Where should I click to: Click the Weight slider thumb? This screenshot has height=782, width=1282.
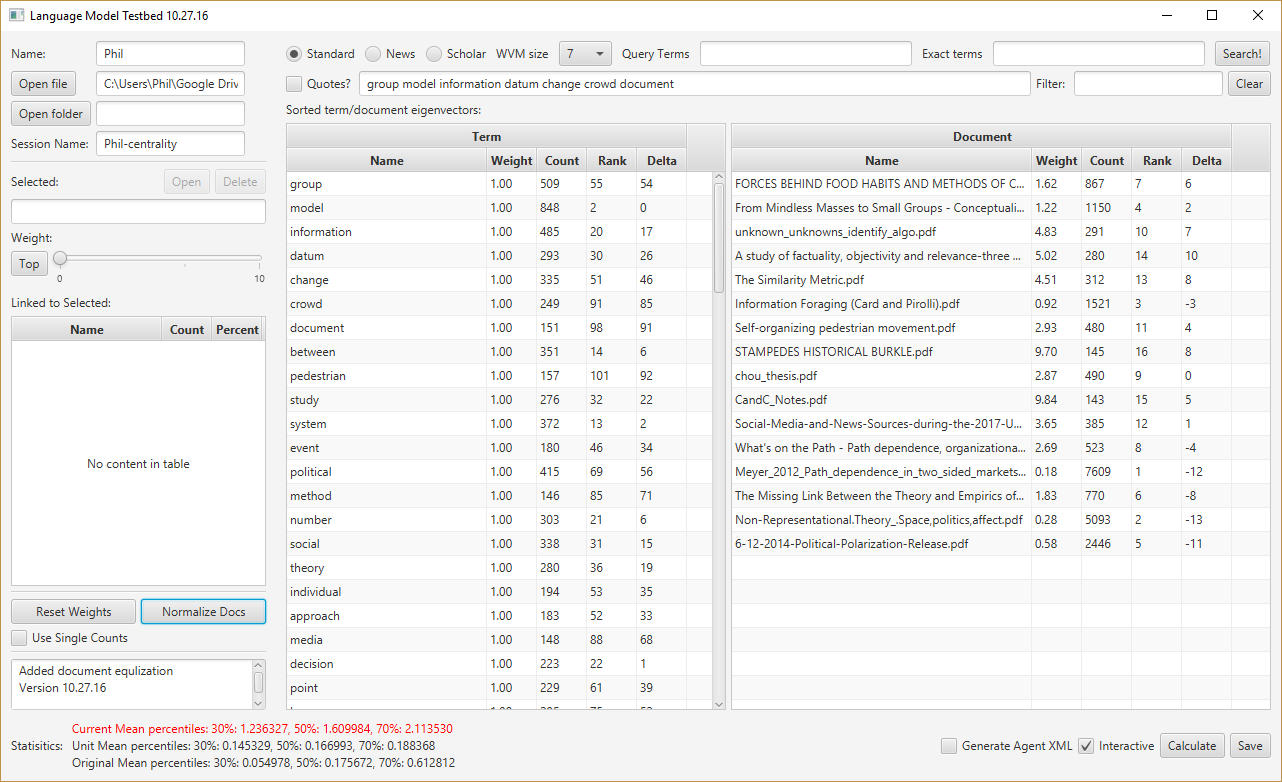pyautogui.click(x=60, y=259)
